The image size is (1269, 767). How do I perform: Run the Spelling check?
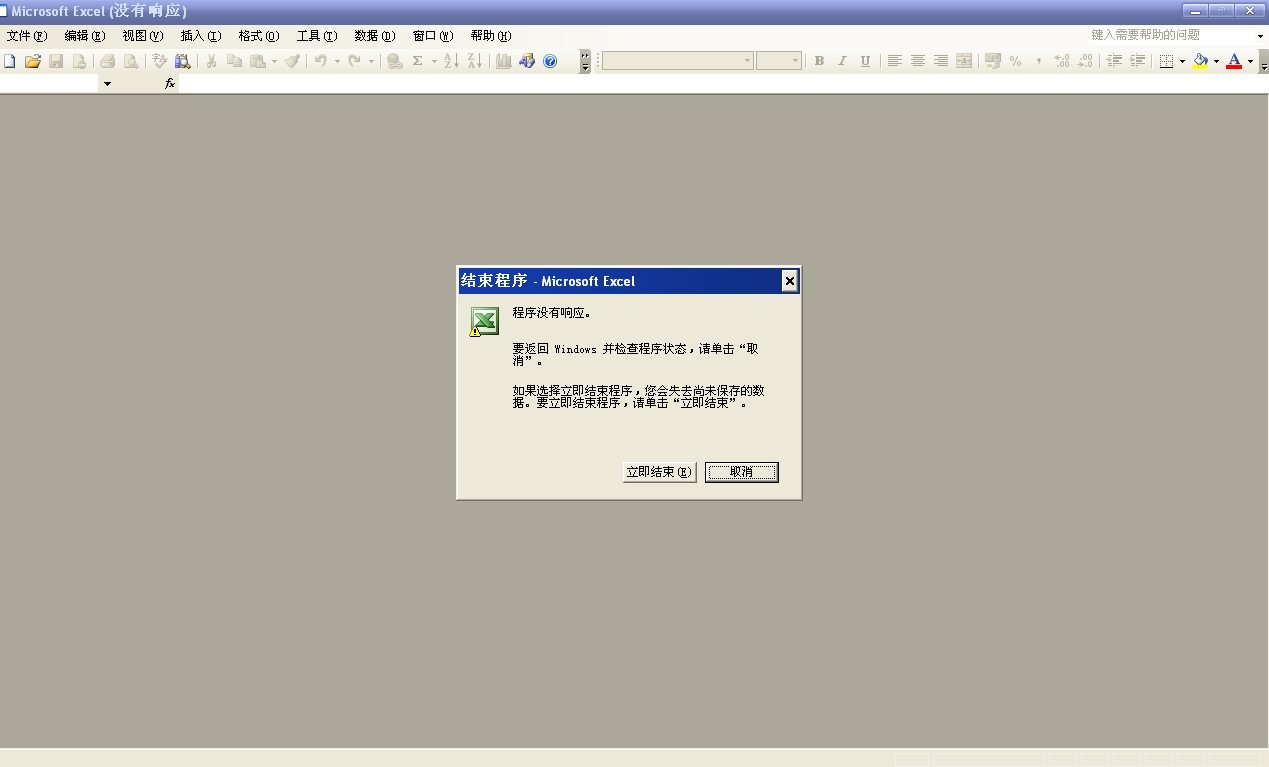[x=159, y=60]
